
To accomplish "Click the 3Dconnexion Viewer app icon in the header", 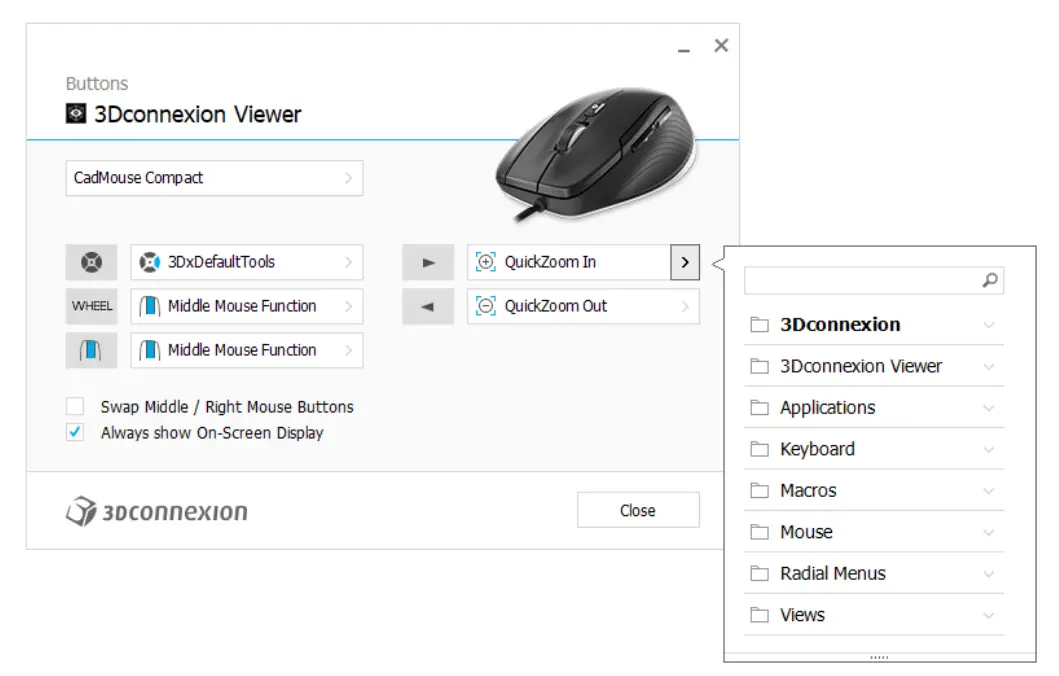I will (76, 114).
